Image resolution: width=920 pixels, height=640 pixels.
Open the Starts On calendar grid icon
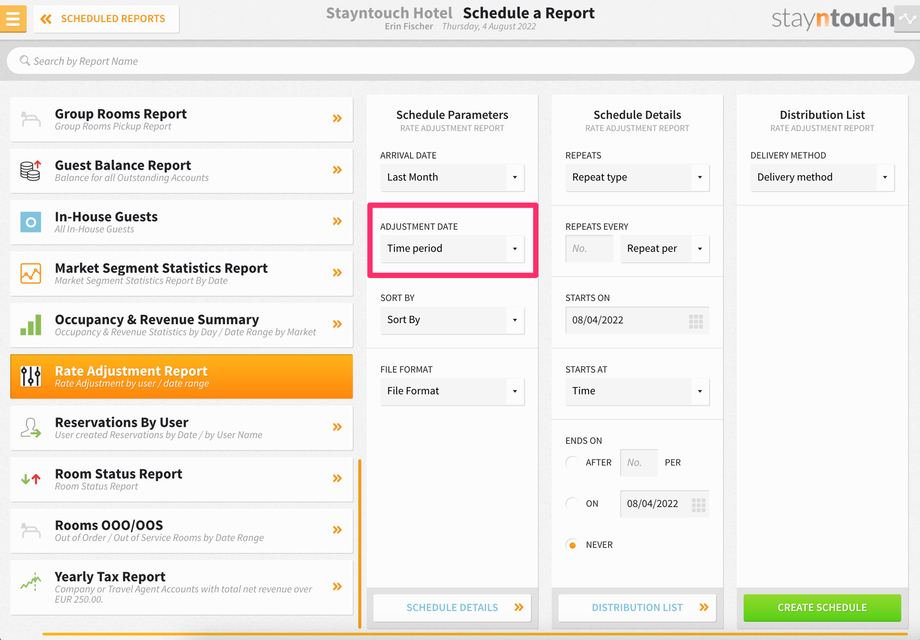696,321
